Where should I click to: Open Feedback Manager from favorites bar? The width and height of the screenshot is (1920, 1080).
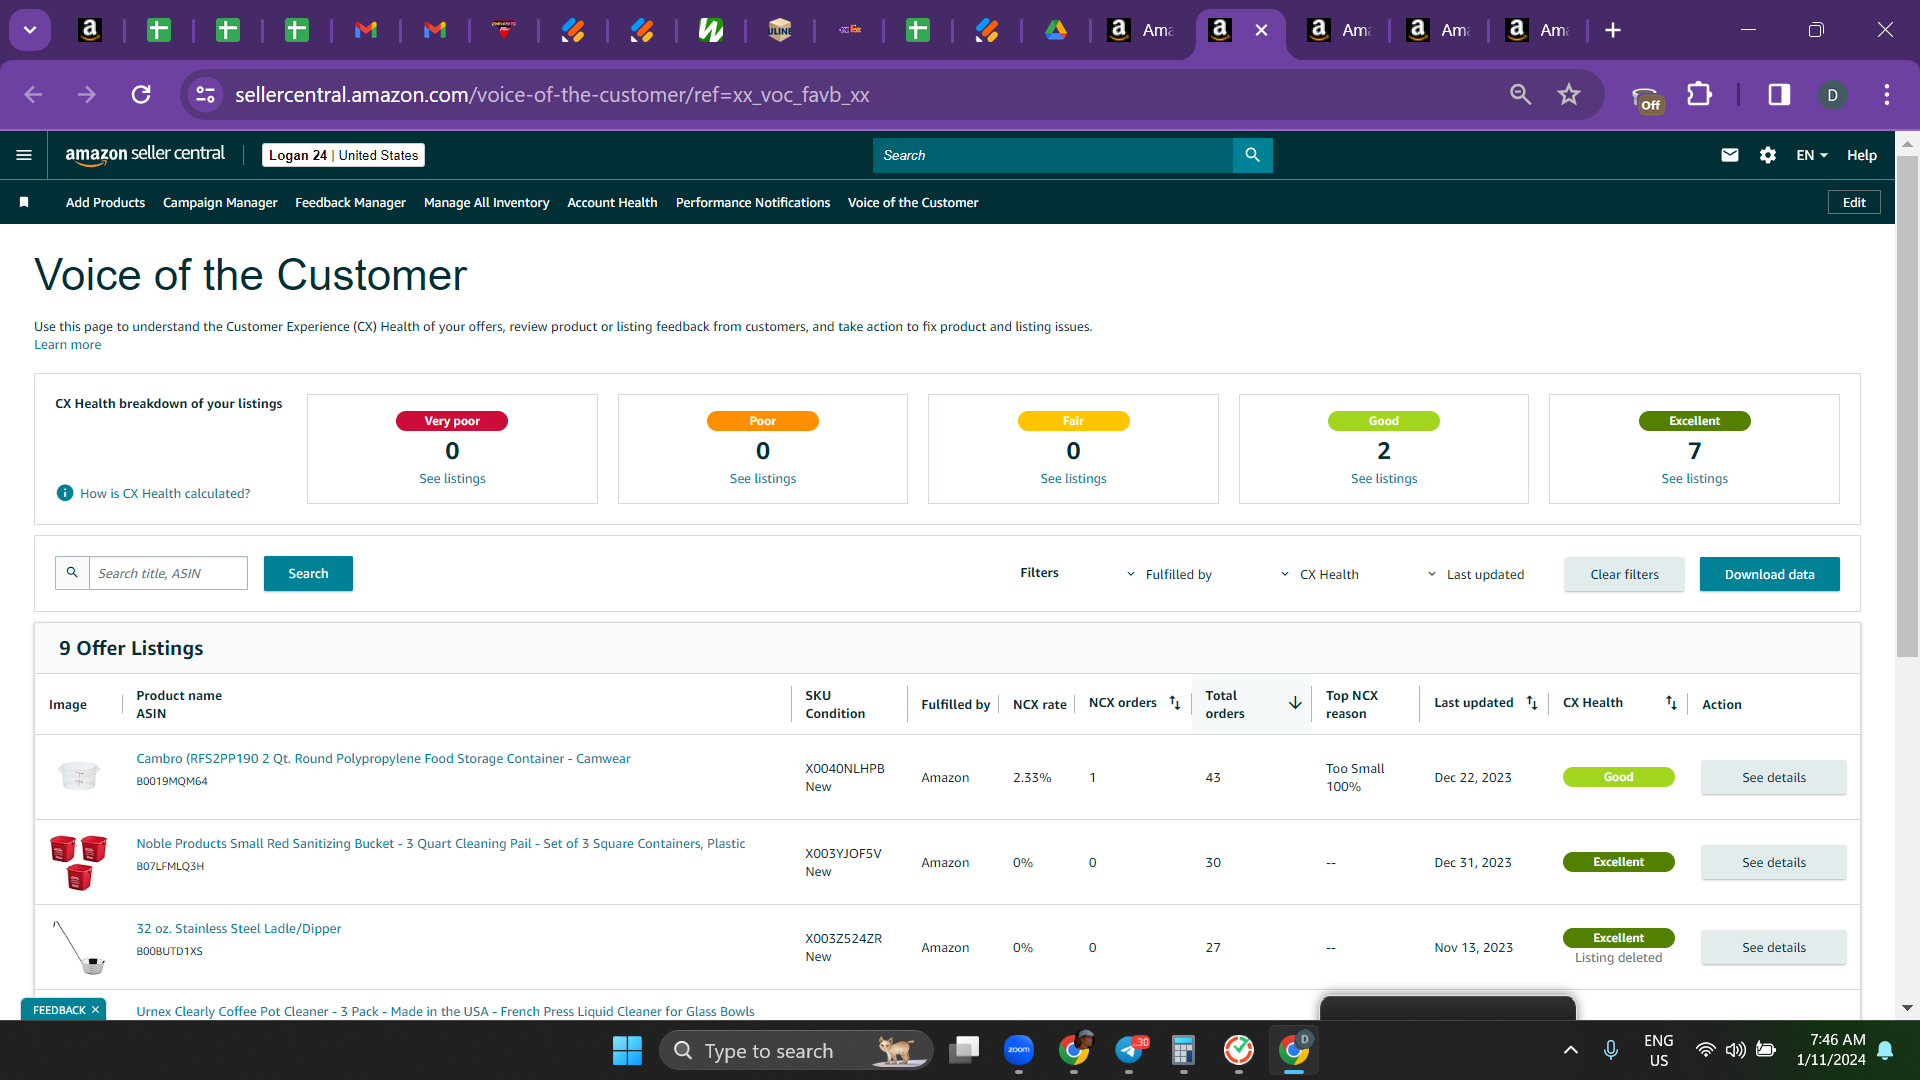pyautogui.click(x=350, y=202)
